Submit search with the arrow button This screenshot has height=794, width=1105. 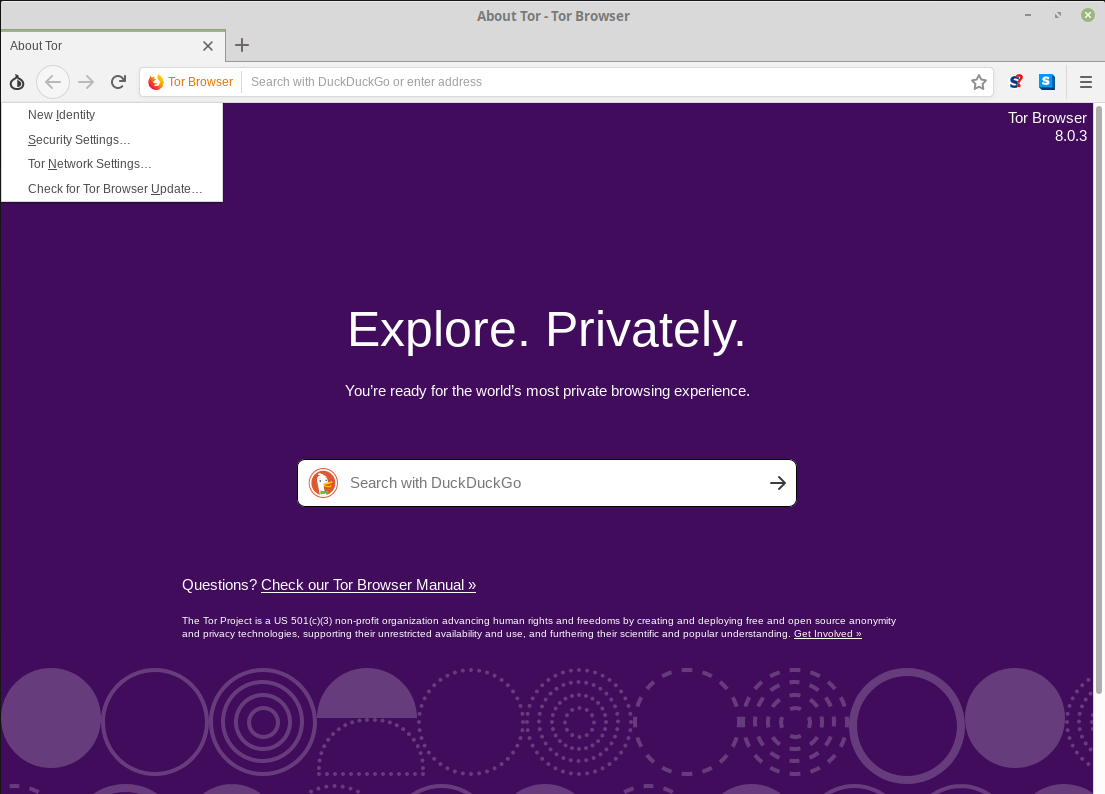click(x=777, y=483)
